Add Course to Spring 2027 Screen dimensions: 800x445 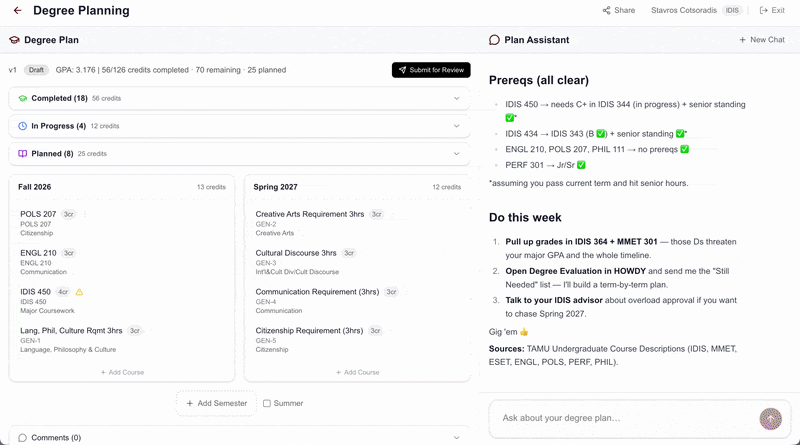357,372
